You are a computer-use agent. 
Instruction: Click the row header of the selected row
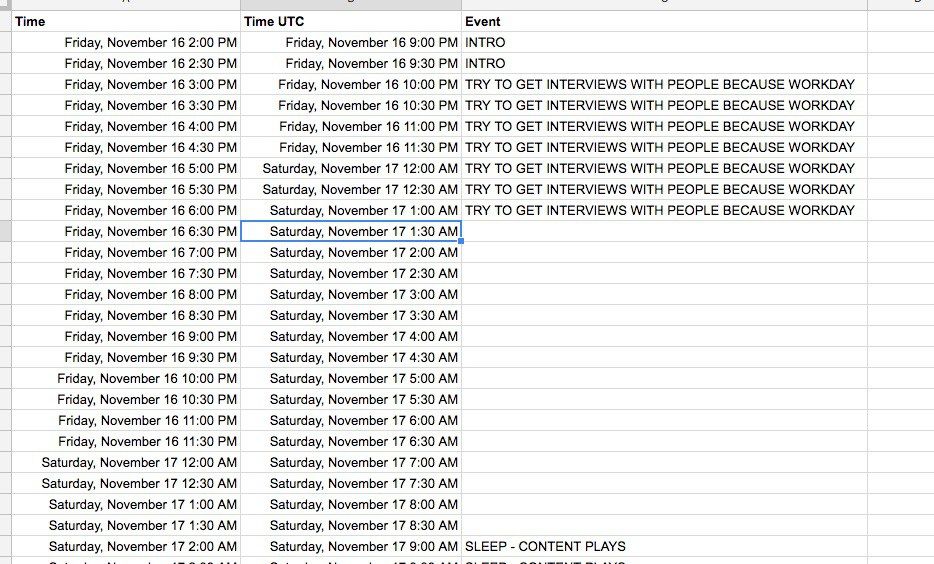coord(5,231)
